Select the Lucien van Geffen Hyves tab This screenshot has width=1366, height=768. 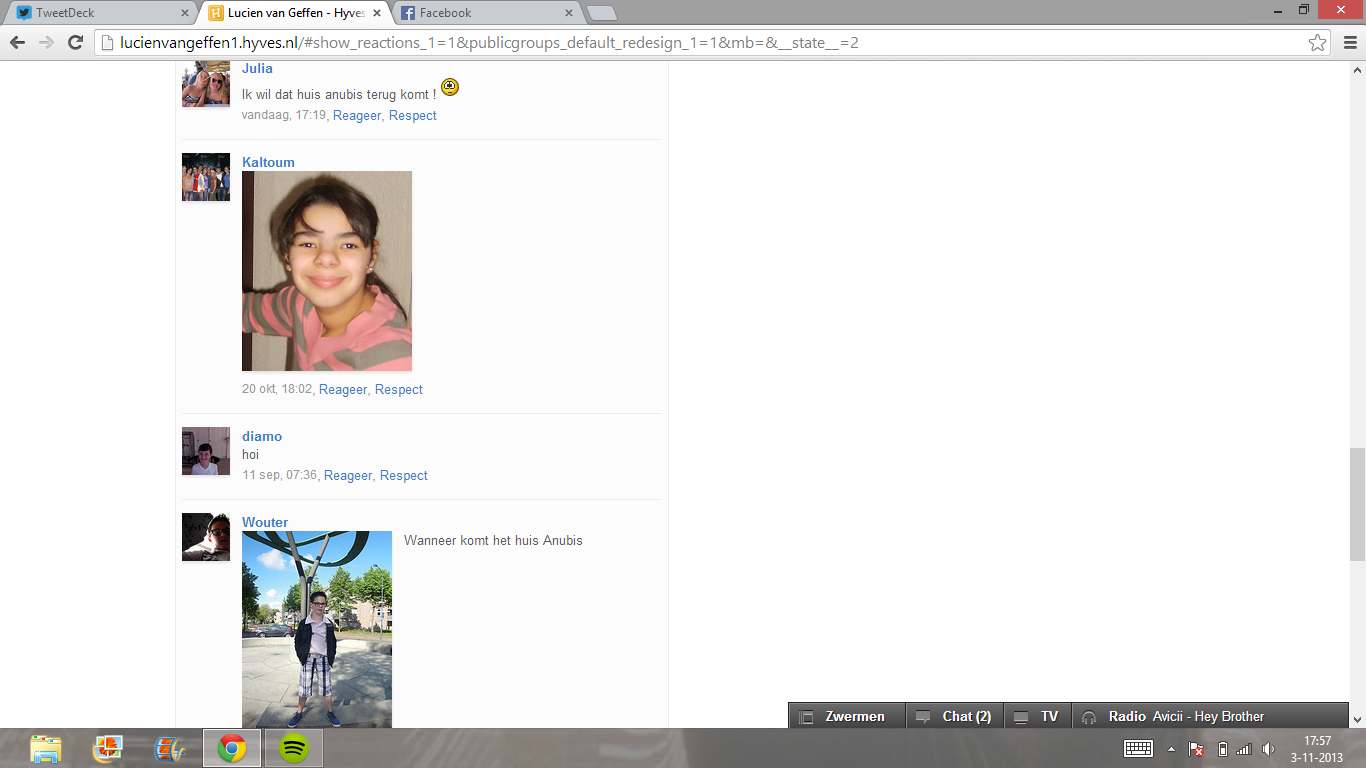pos(295,13)
